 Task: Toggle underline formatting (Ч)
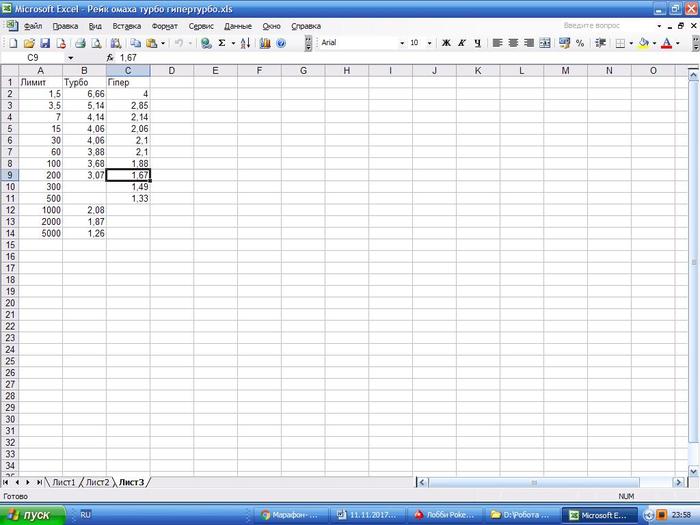(x=477, y=43)
